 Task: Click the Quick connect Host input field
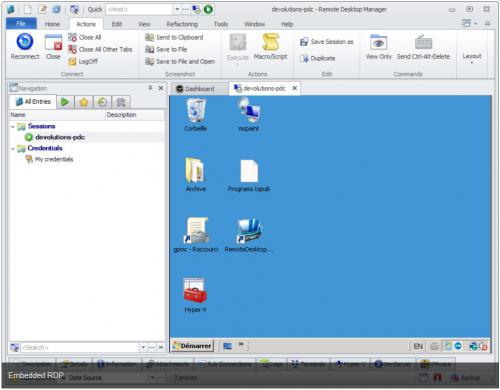tap(140, 9)
